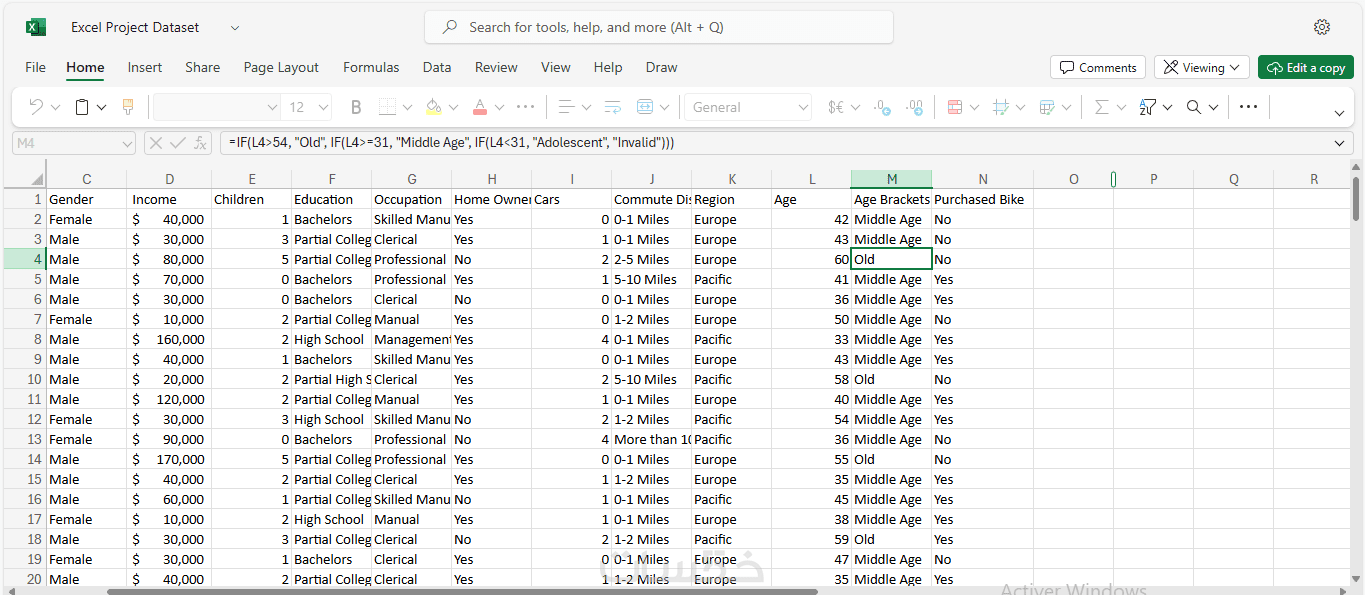Click the Find magnifier icon in ribbon
The image size is (1365, 595).
point(1194,107)
